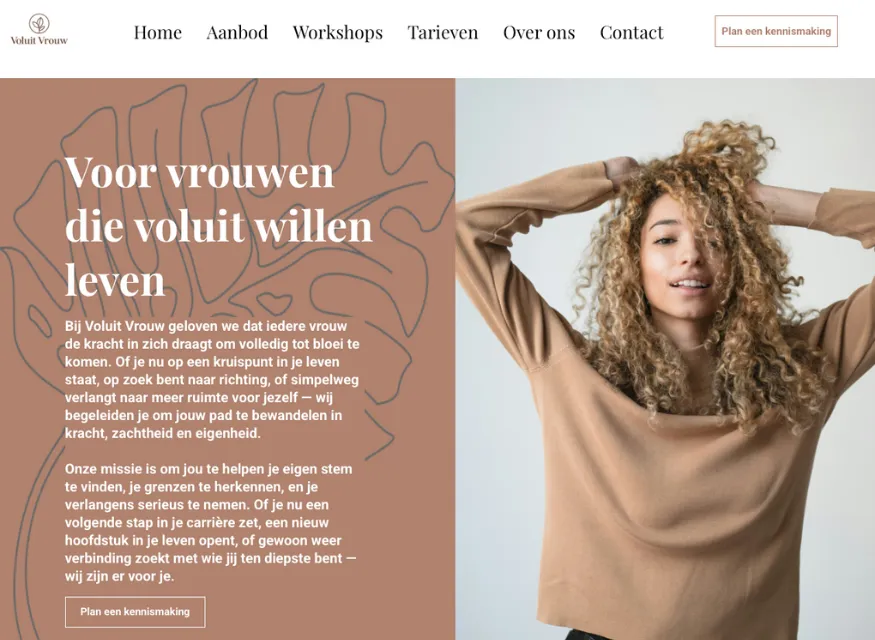875x640 pixels.
Task: Click the small heart shape in leaf drawing
Action: 273,302
